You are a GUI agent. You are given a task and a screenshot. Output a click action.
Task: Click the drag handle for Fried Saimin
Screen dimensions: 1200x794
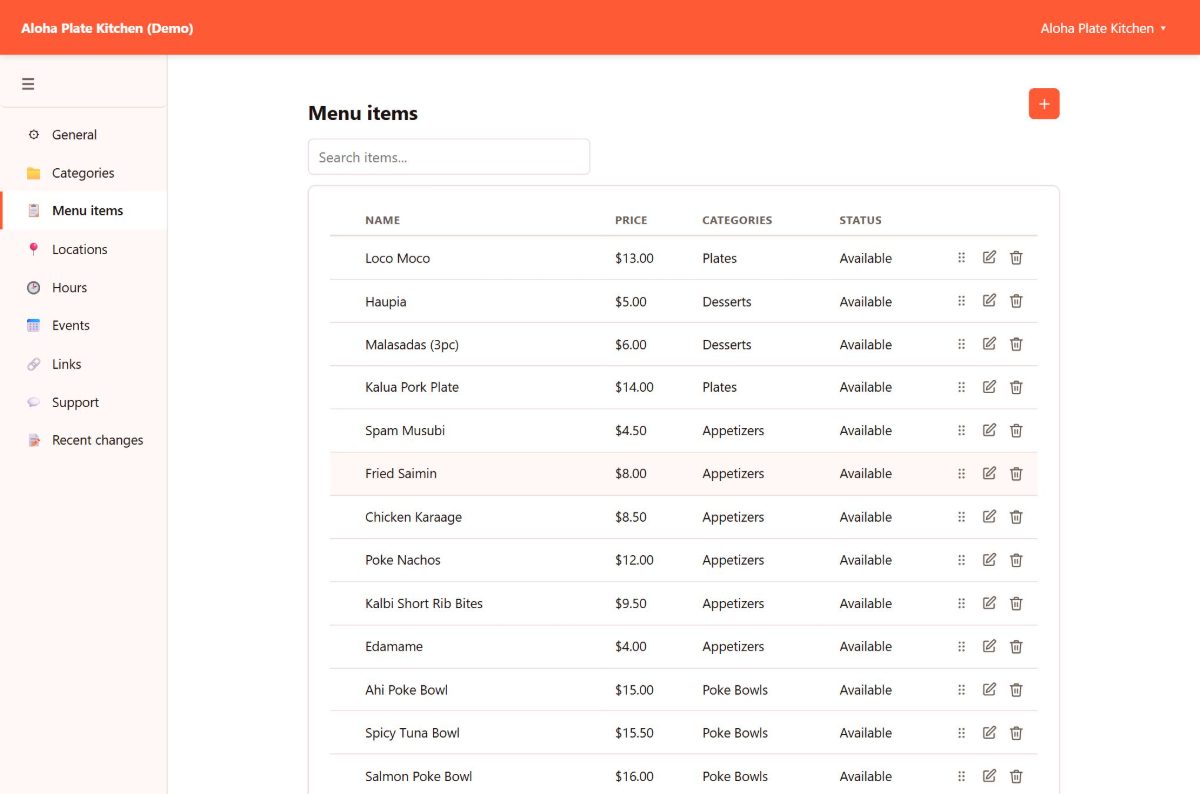pos(962,474)
